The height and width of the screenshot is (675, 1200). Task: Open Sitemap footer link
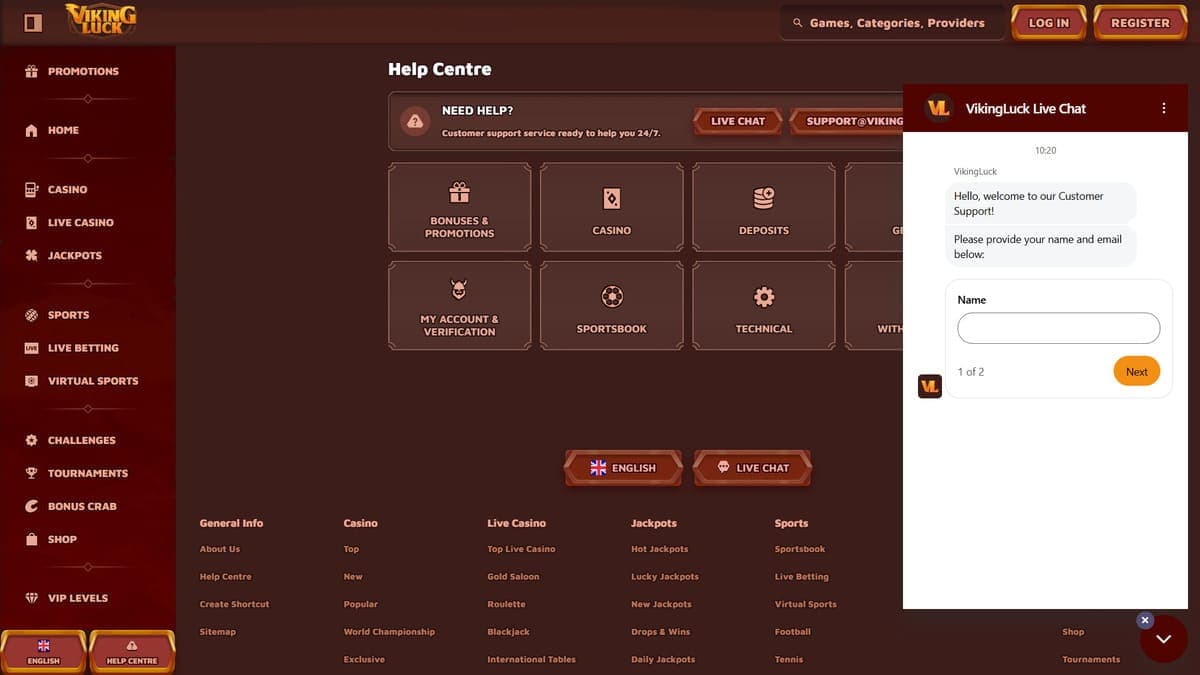[x=218, y=632]
